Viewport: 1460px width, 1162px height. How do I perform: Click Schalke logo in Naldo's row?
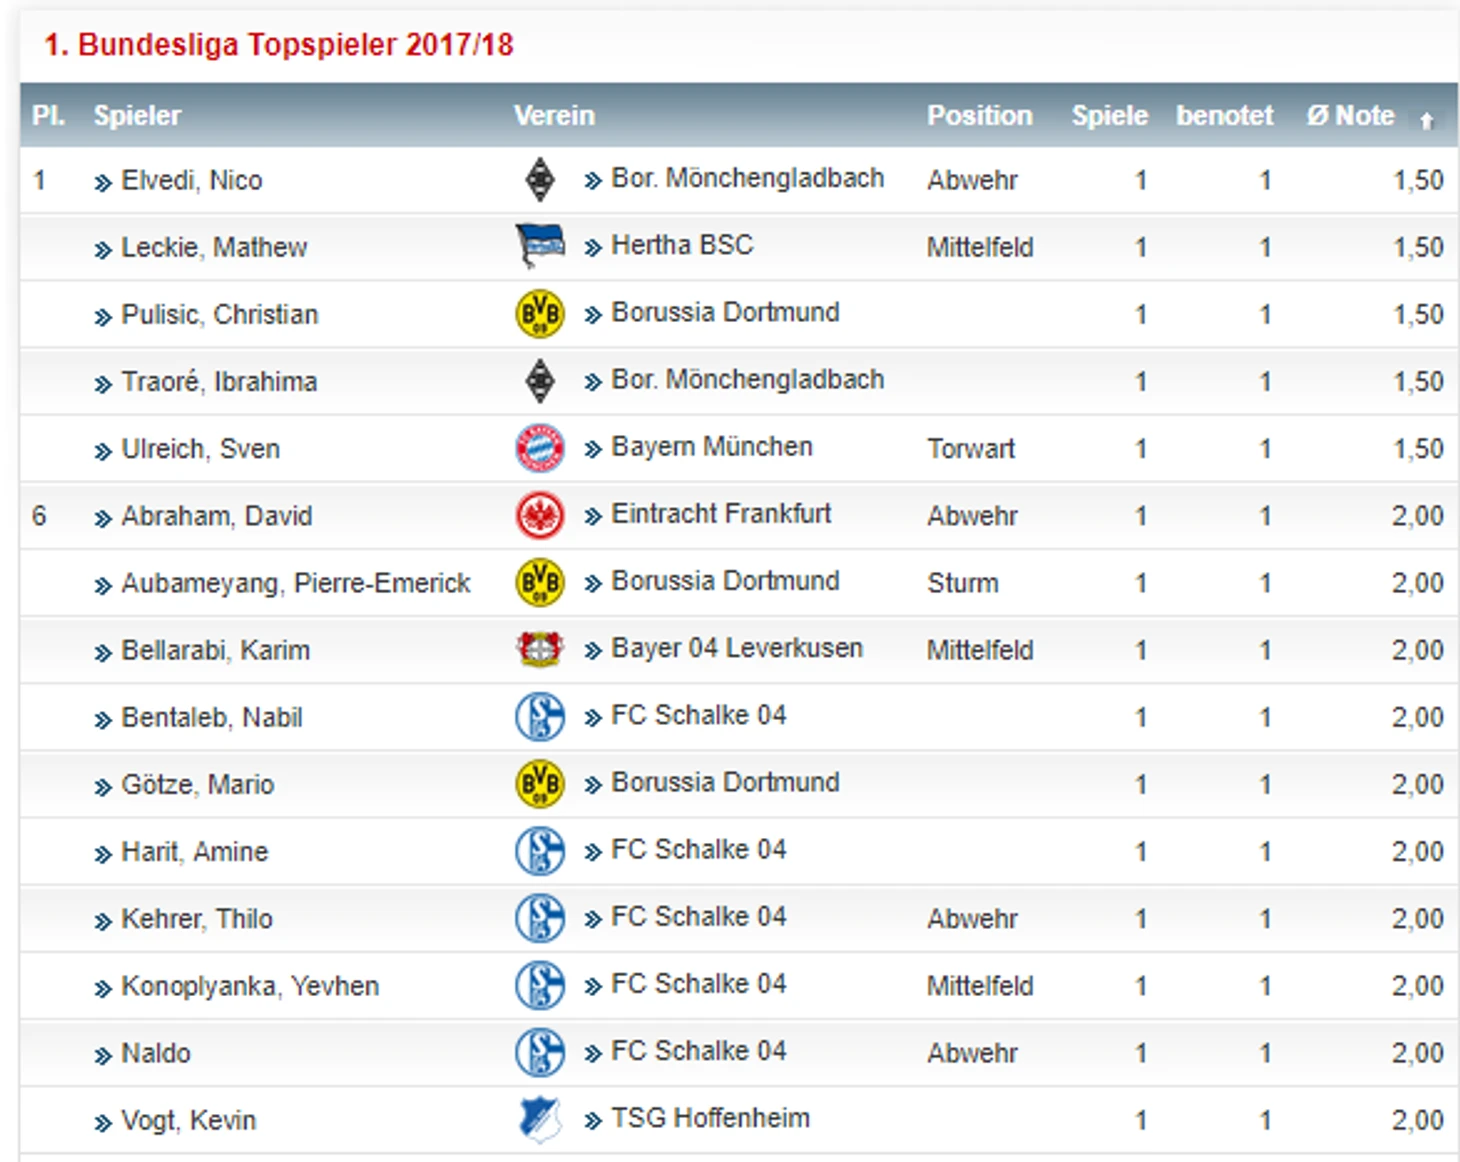540,1052
